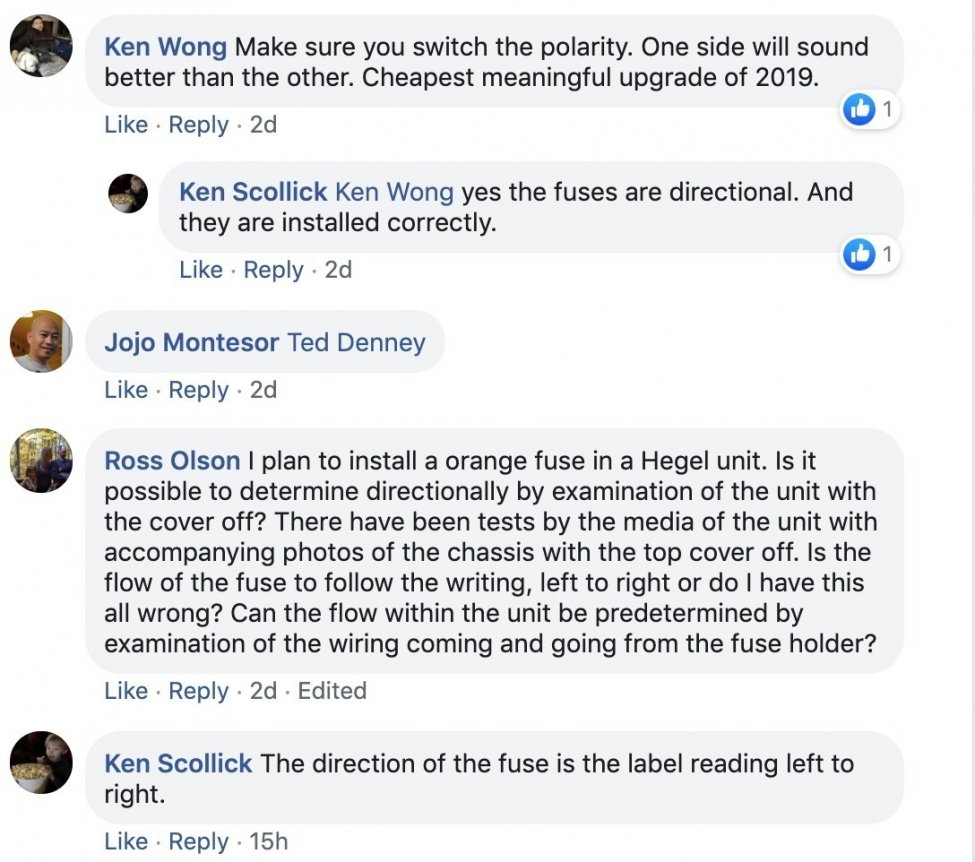
Task: Reply to Ken Wong's comment
Action: pyautogui.click(x=199, y=125)
